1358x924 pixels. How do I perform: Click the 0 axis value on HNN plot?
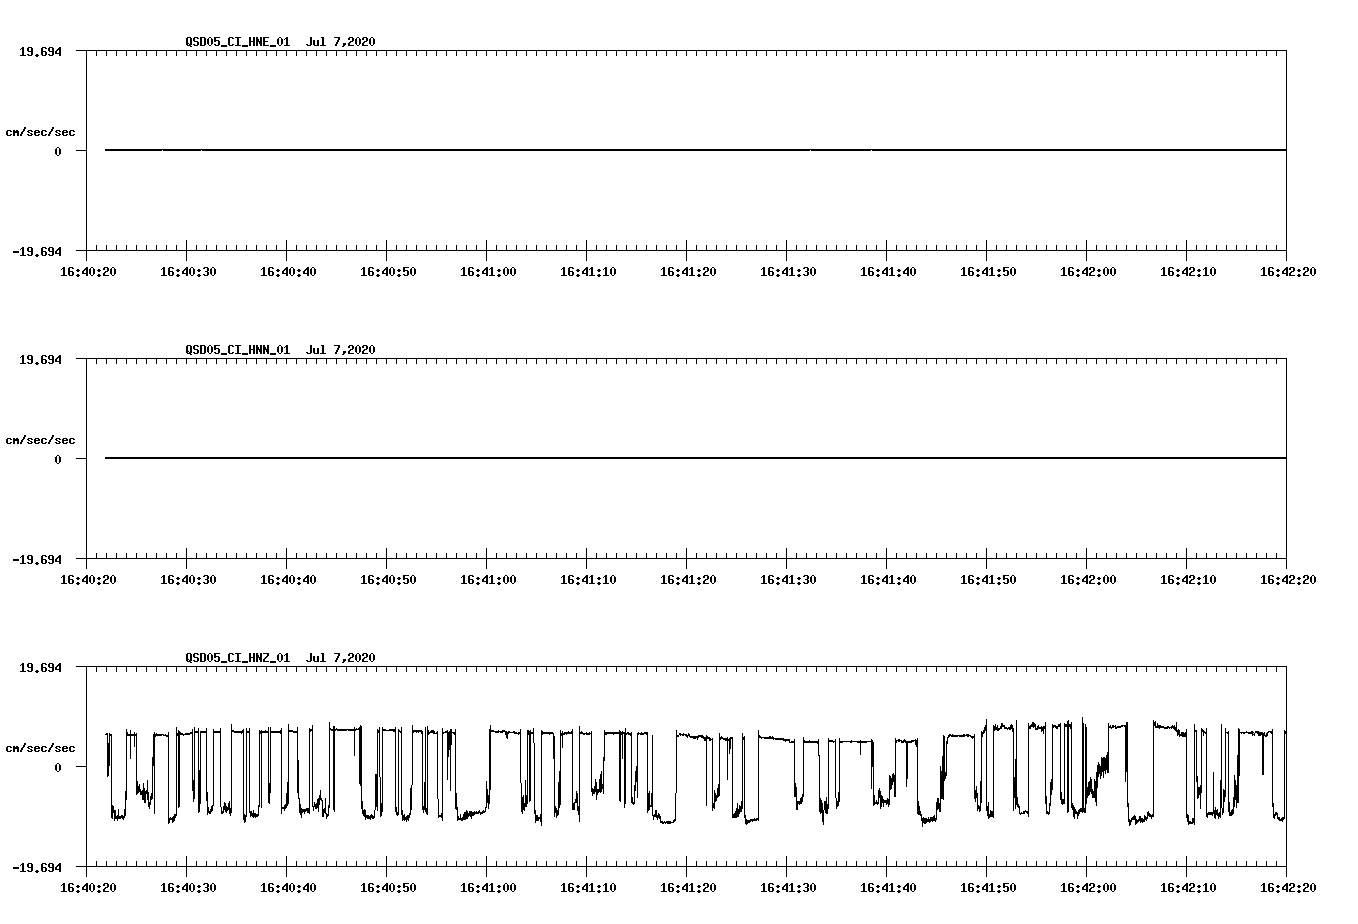58,459
